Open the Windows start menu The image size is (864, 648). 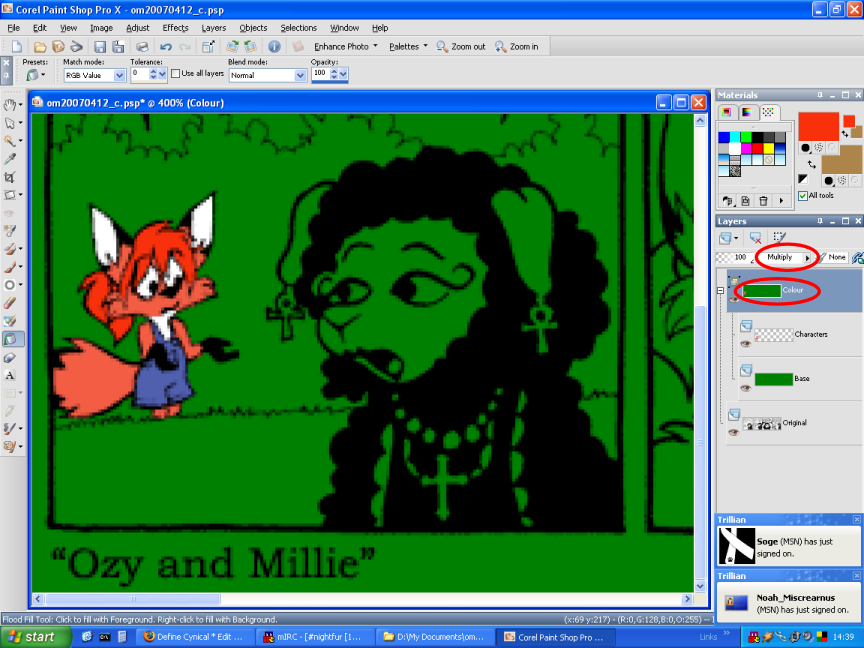pyautogui.click(x=36, y=637)
